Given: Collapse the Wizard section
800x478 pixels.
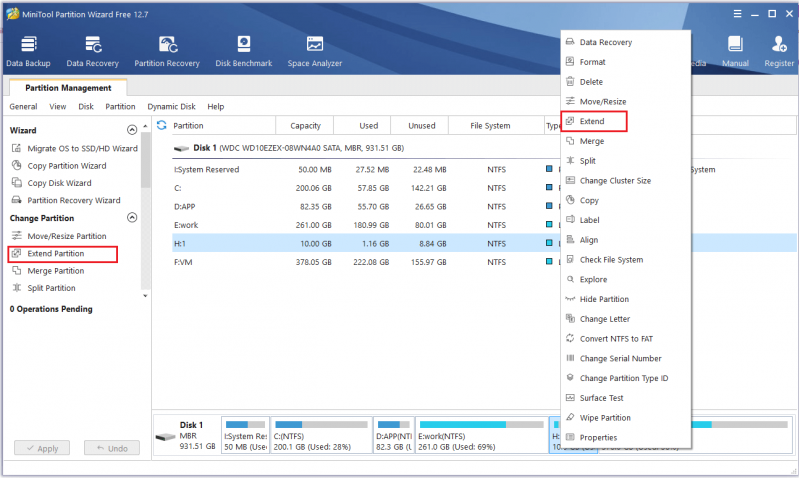Looking at the screenshot, I should coord(132,130).
